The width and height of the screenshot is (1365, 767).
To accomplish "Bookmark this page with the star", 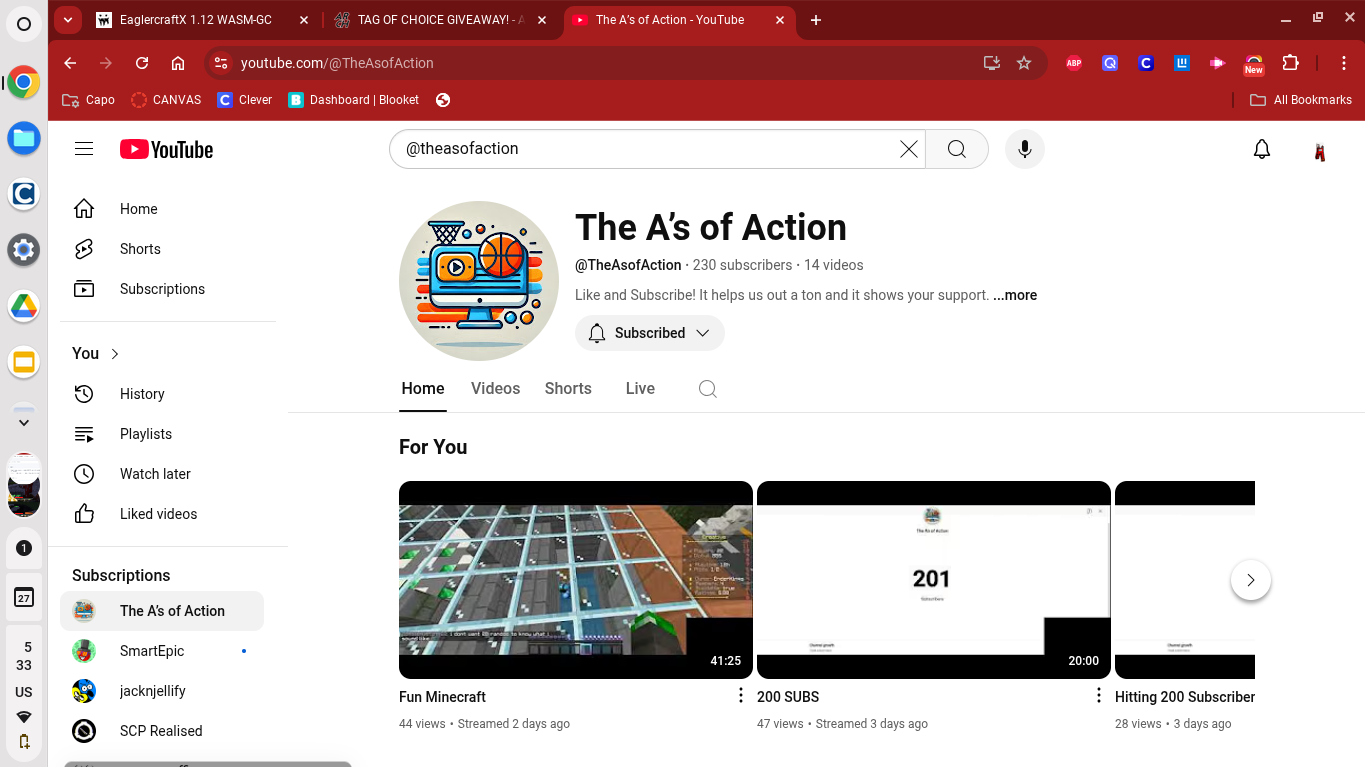I will pyautogui.click(x=1024, y=63).
